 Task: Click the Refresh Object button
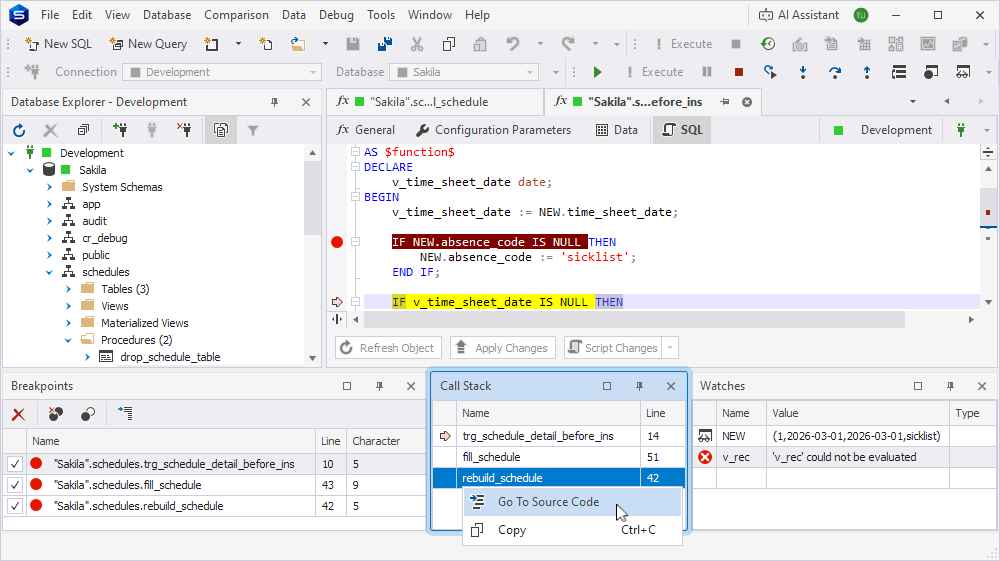[388, 348]
